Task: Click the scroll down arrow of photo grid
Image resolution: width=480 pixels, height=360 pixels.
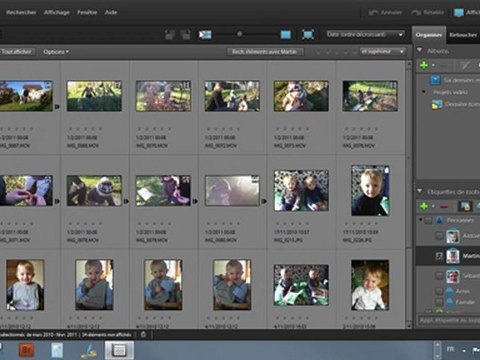Action: (409, 325)
